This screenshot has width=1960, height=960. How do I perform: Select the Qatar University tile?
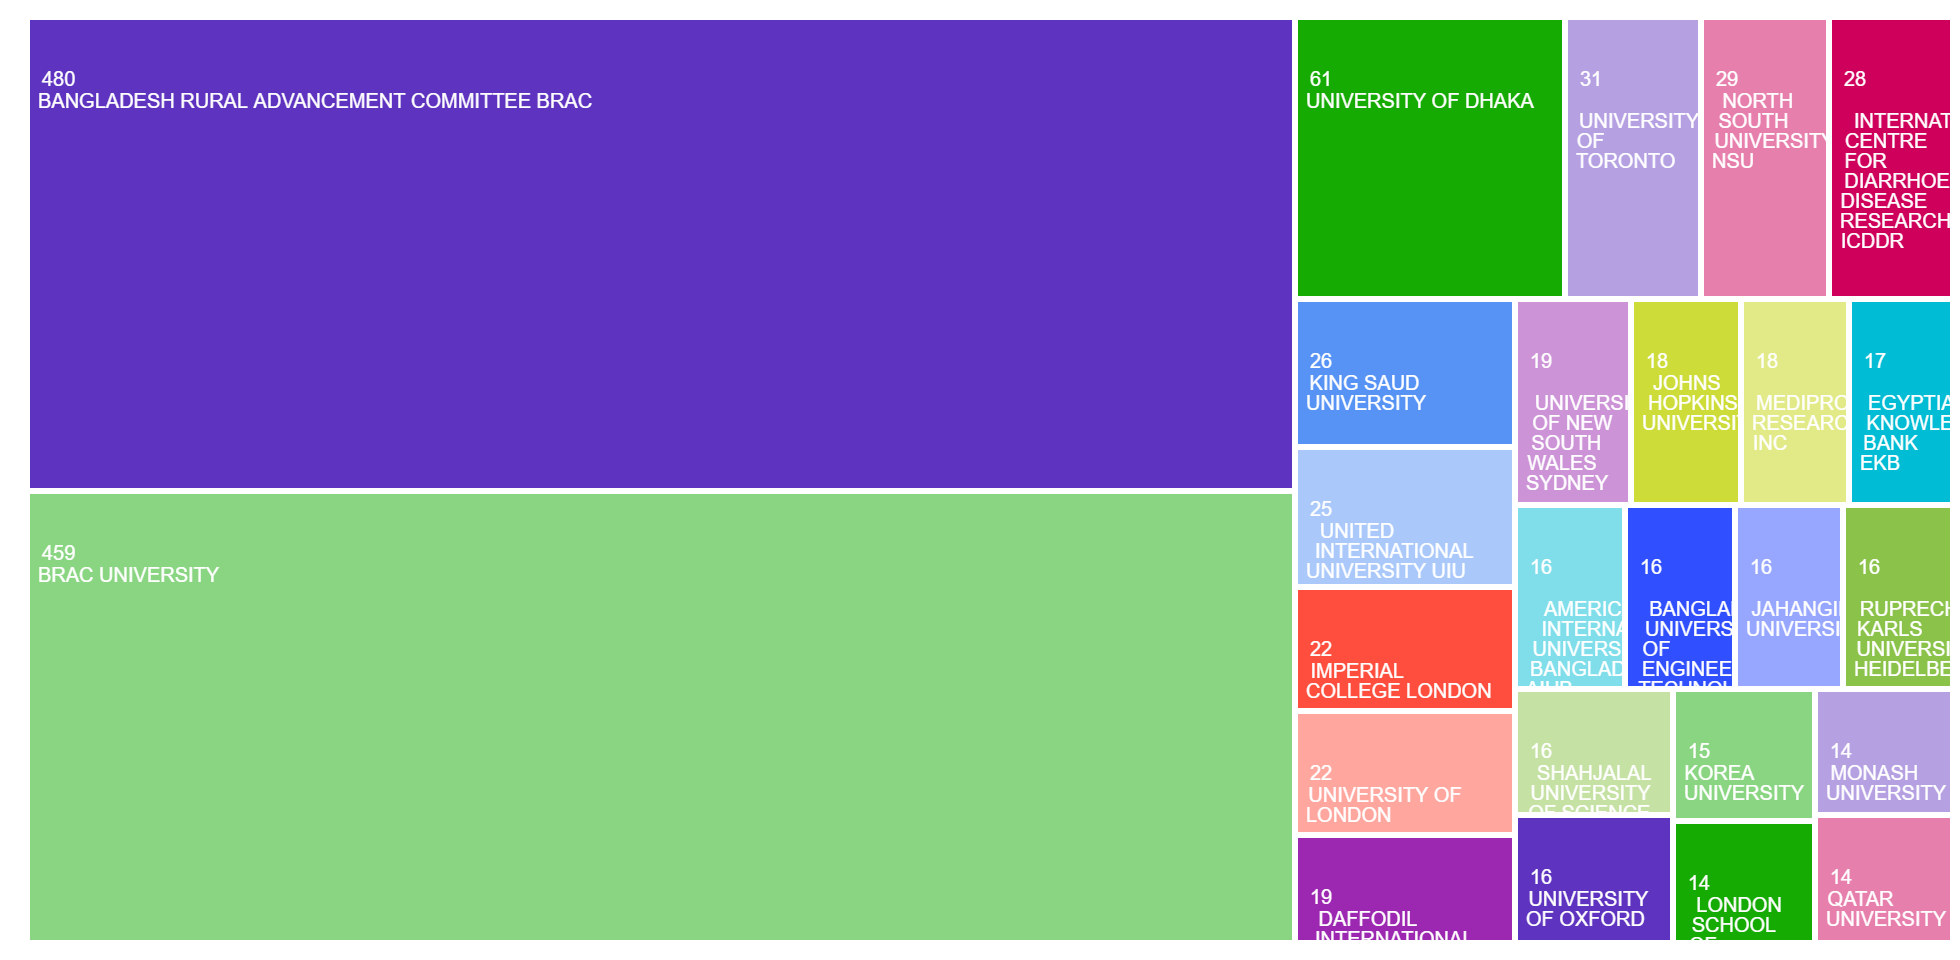[1883, 879]
